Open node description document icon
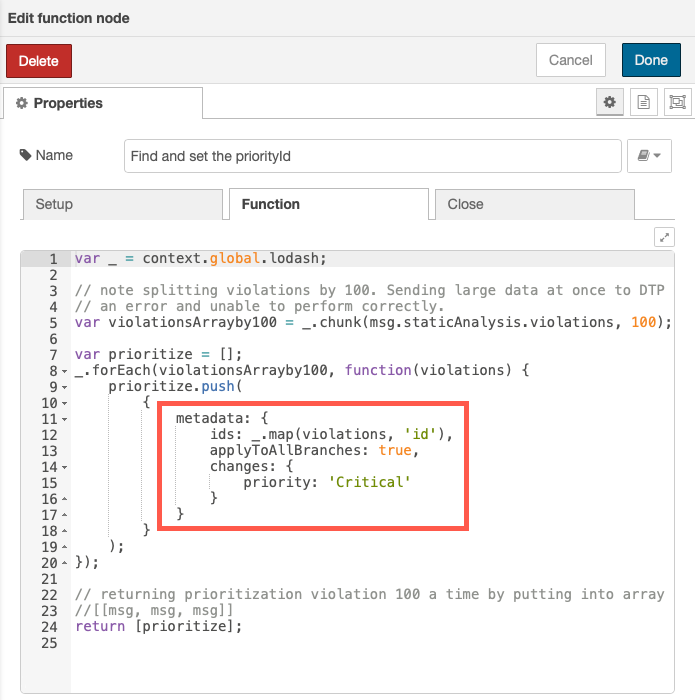 click(644, 102)
